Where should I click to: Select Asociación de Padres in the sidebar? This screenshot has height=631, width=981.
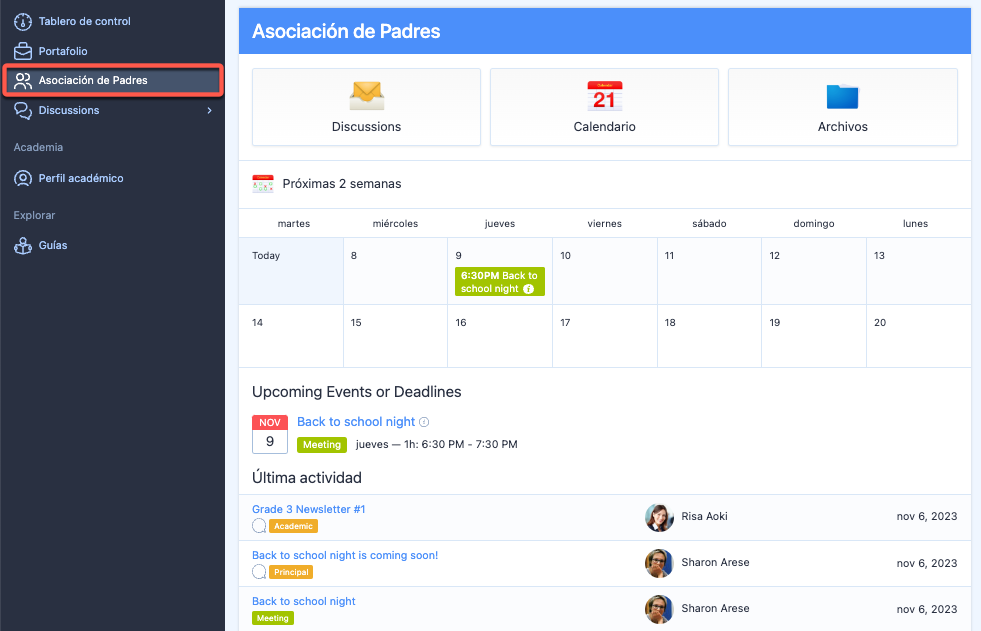pyautogui.click(x=93, y=80)
